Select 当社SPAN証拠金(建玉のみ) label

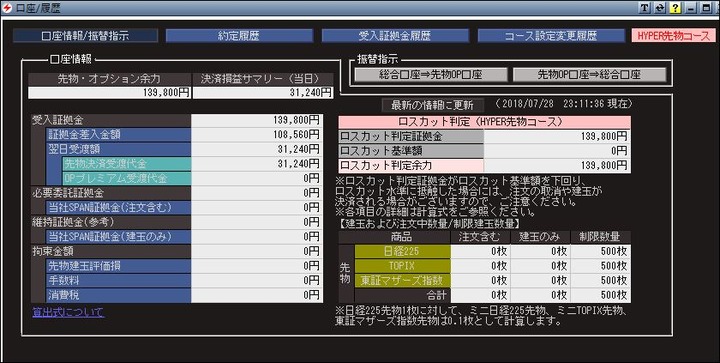point(118,237)
